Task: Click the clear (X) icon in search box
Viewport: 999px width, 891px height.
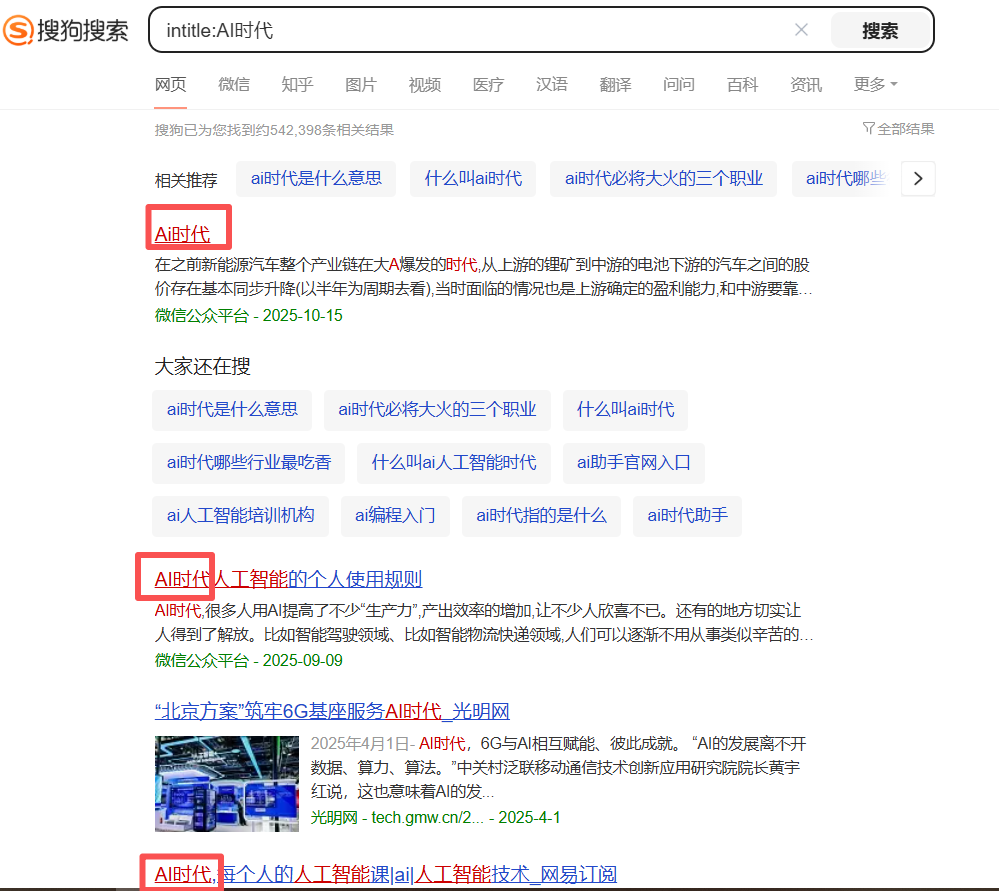Action: (x=801, y=30)
